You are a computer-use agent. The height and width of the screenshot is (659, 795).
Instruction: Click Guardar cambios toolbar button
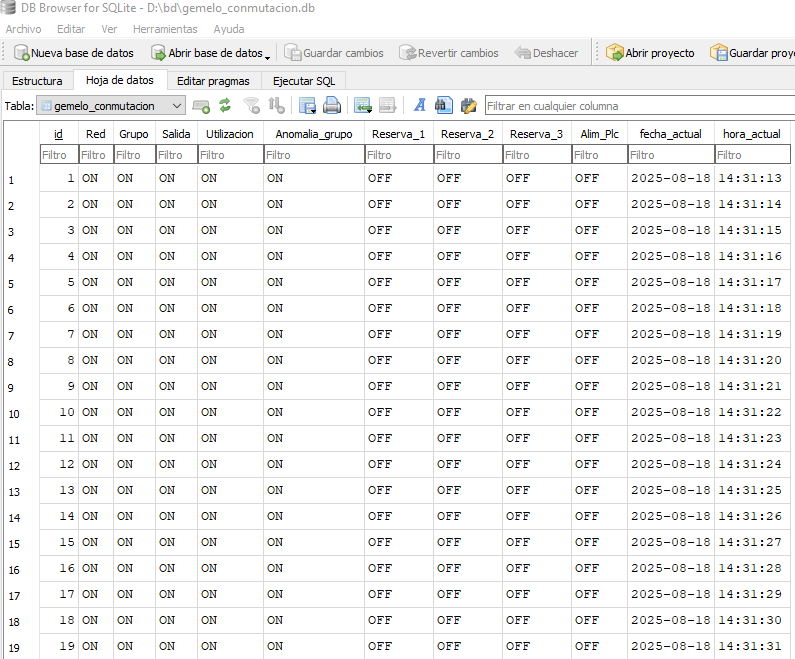334,53
